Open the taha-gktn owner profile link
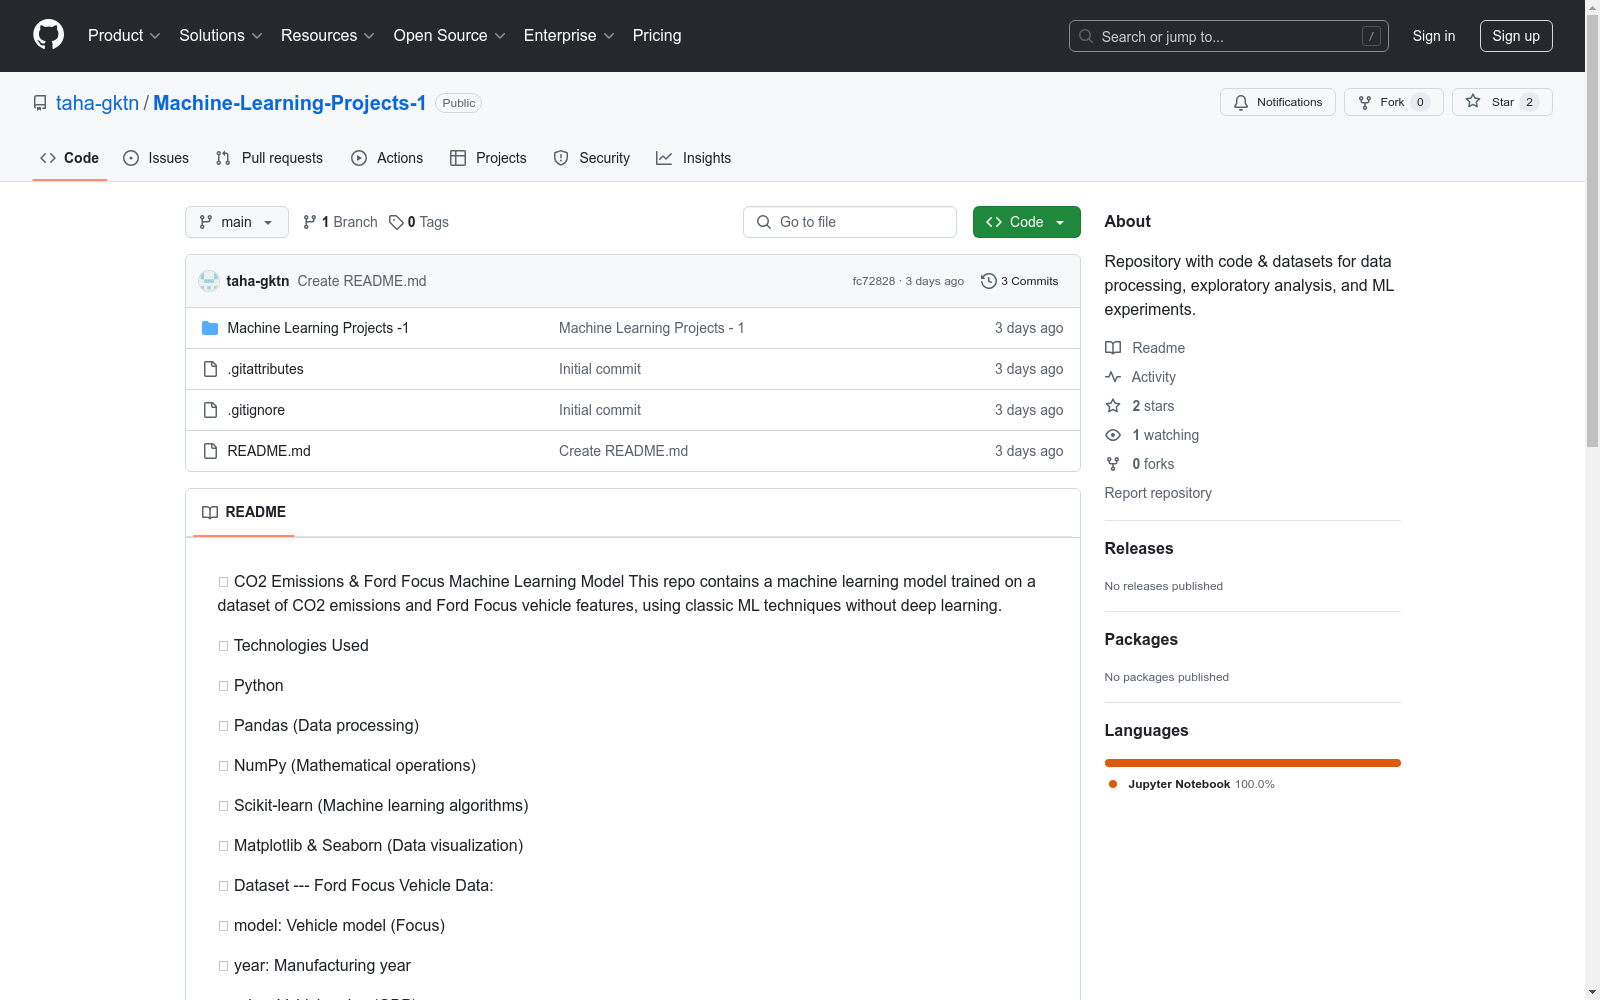 click(97, 103)
